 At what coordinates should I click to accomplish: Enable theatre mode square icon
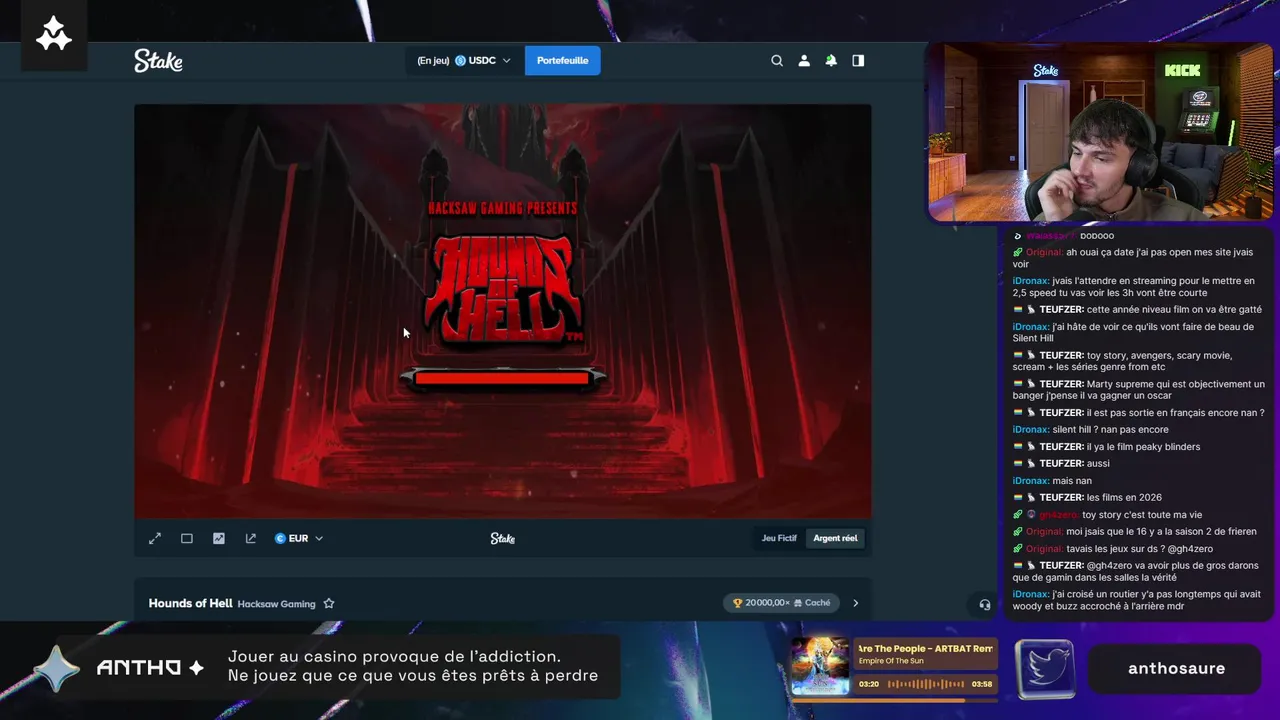coord(187,538)
